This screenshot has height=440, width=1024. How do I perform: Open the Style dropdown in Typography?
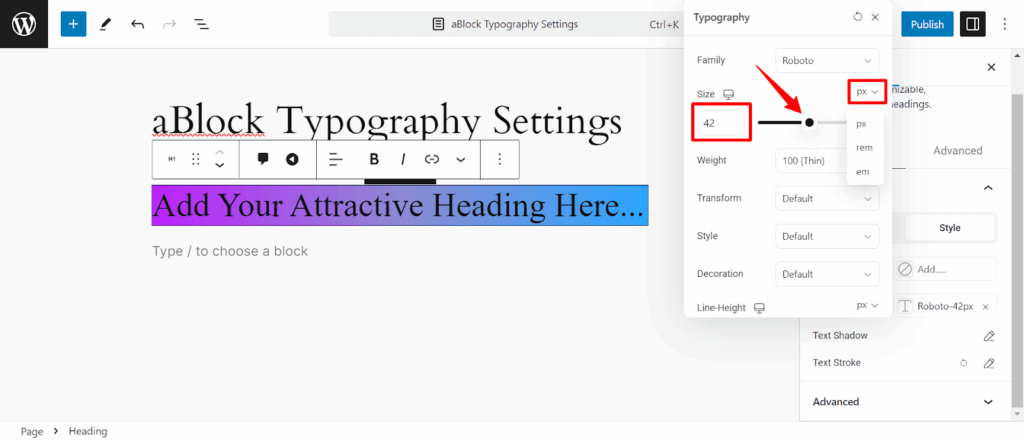[x=827, y=236]
